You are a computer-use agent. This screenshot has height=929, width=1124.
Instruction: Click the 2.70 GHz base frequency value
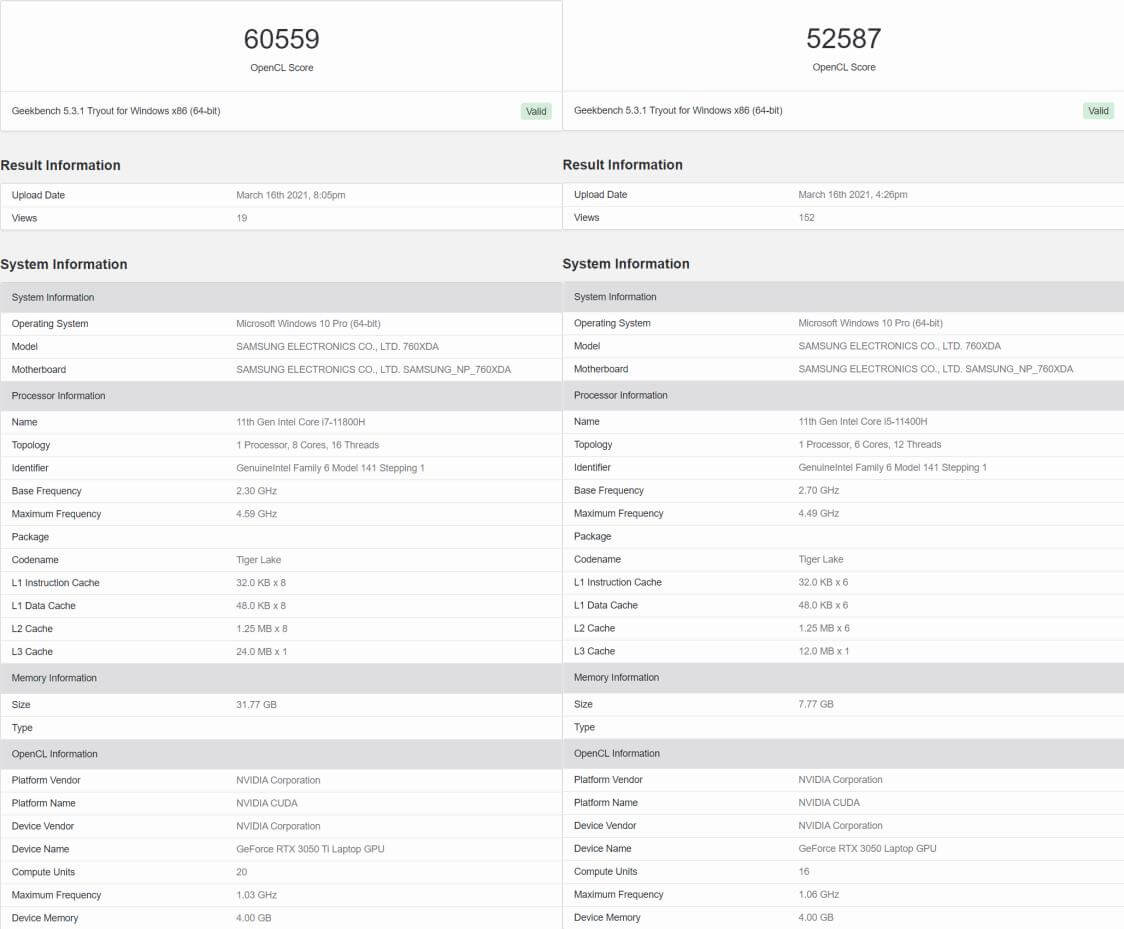[x=818, y=491]
